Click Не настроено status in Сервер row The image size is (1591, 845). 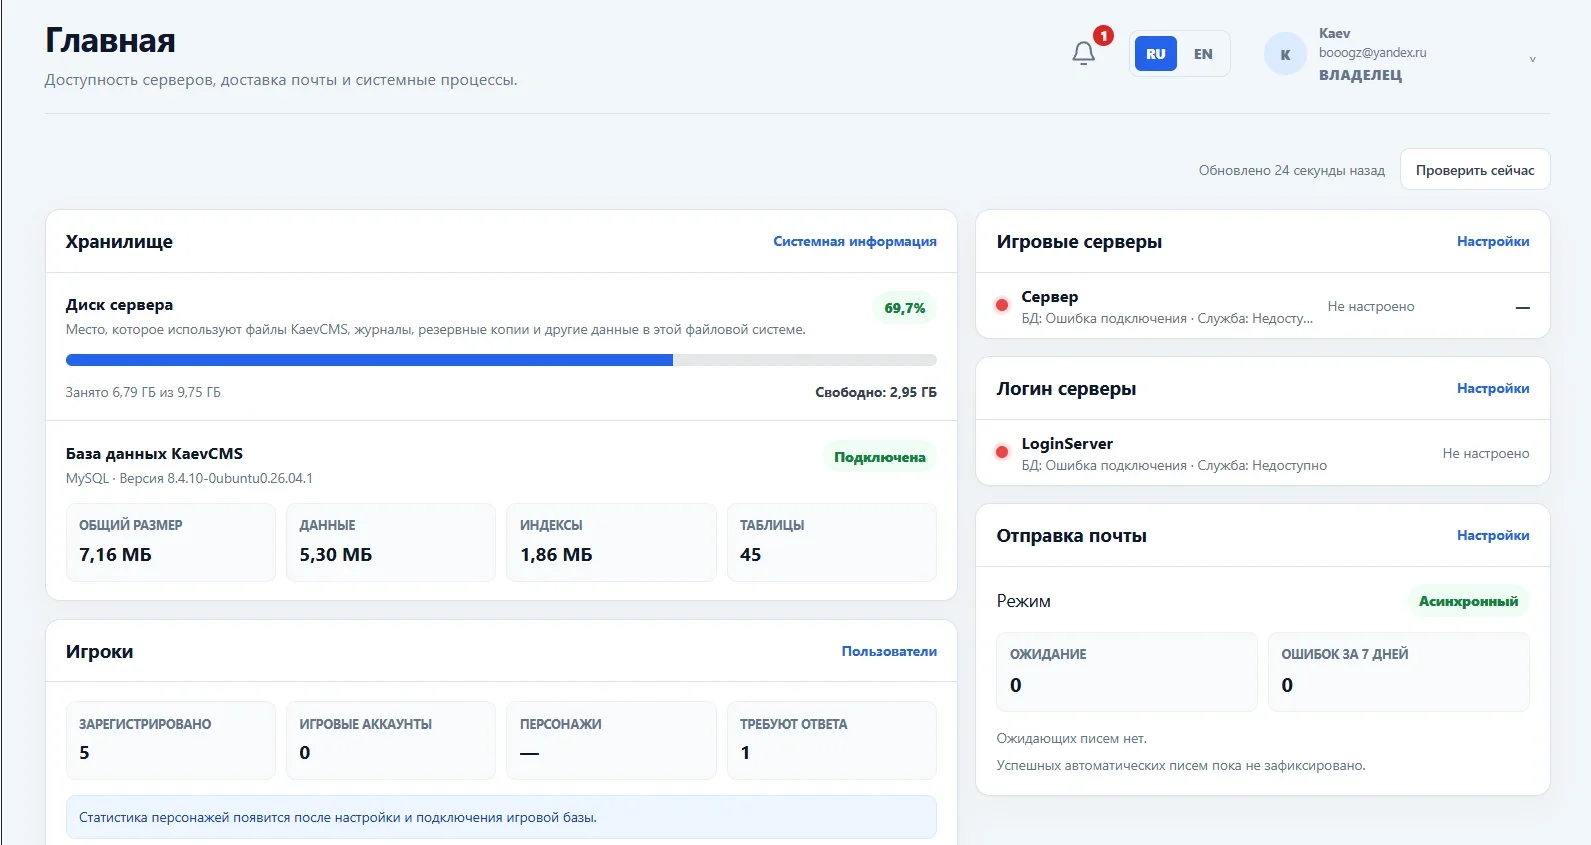coord(1371,306)
